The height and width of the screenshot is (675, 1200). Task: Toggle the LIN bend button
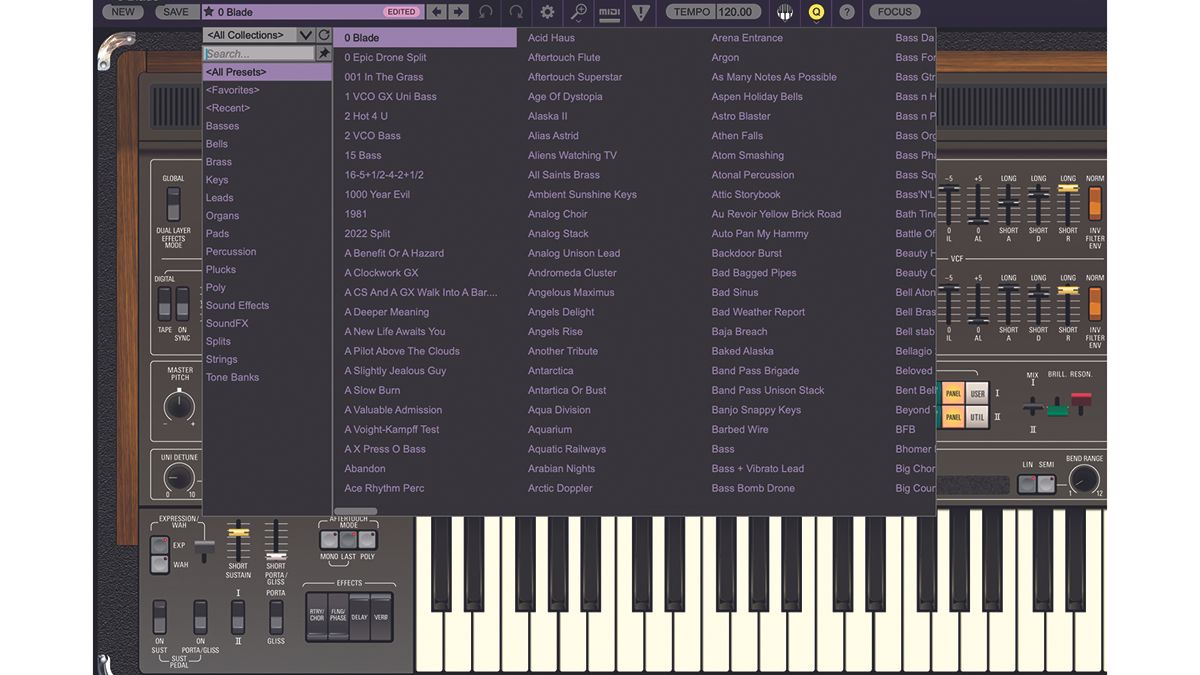click(x=1027, y=484)
